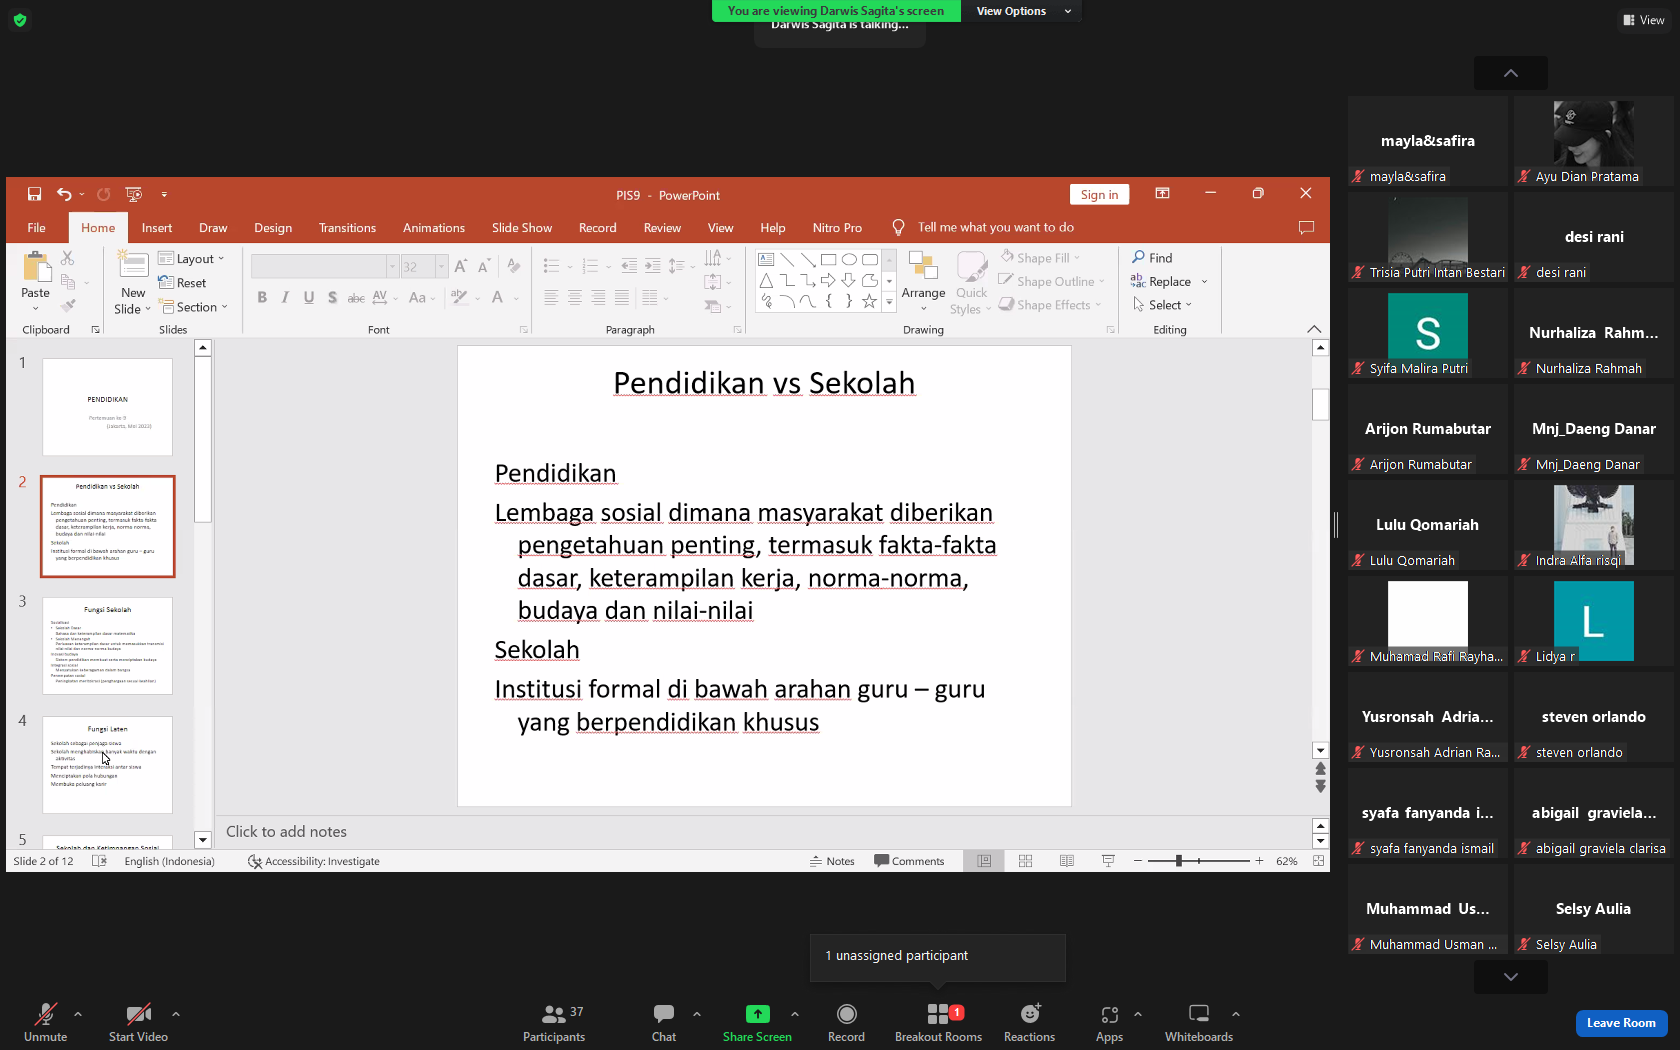Open the Slide Show ribbon tab
Screen dimensions: 1680x1050
(x=522, y=228)
